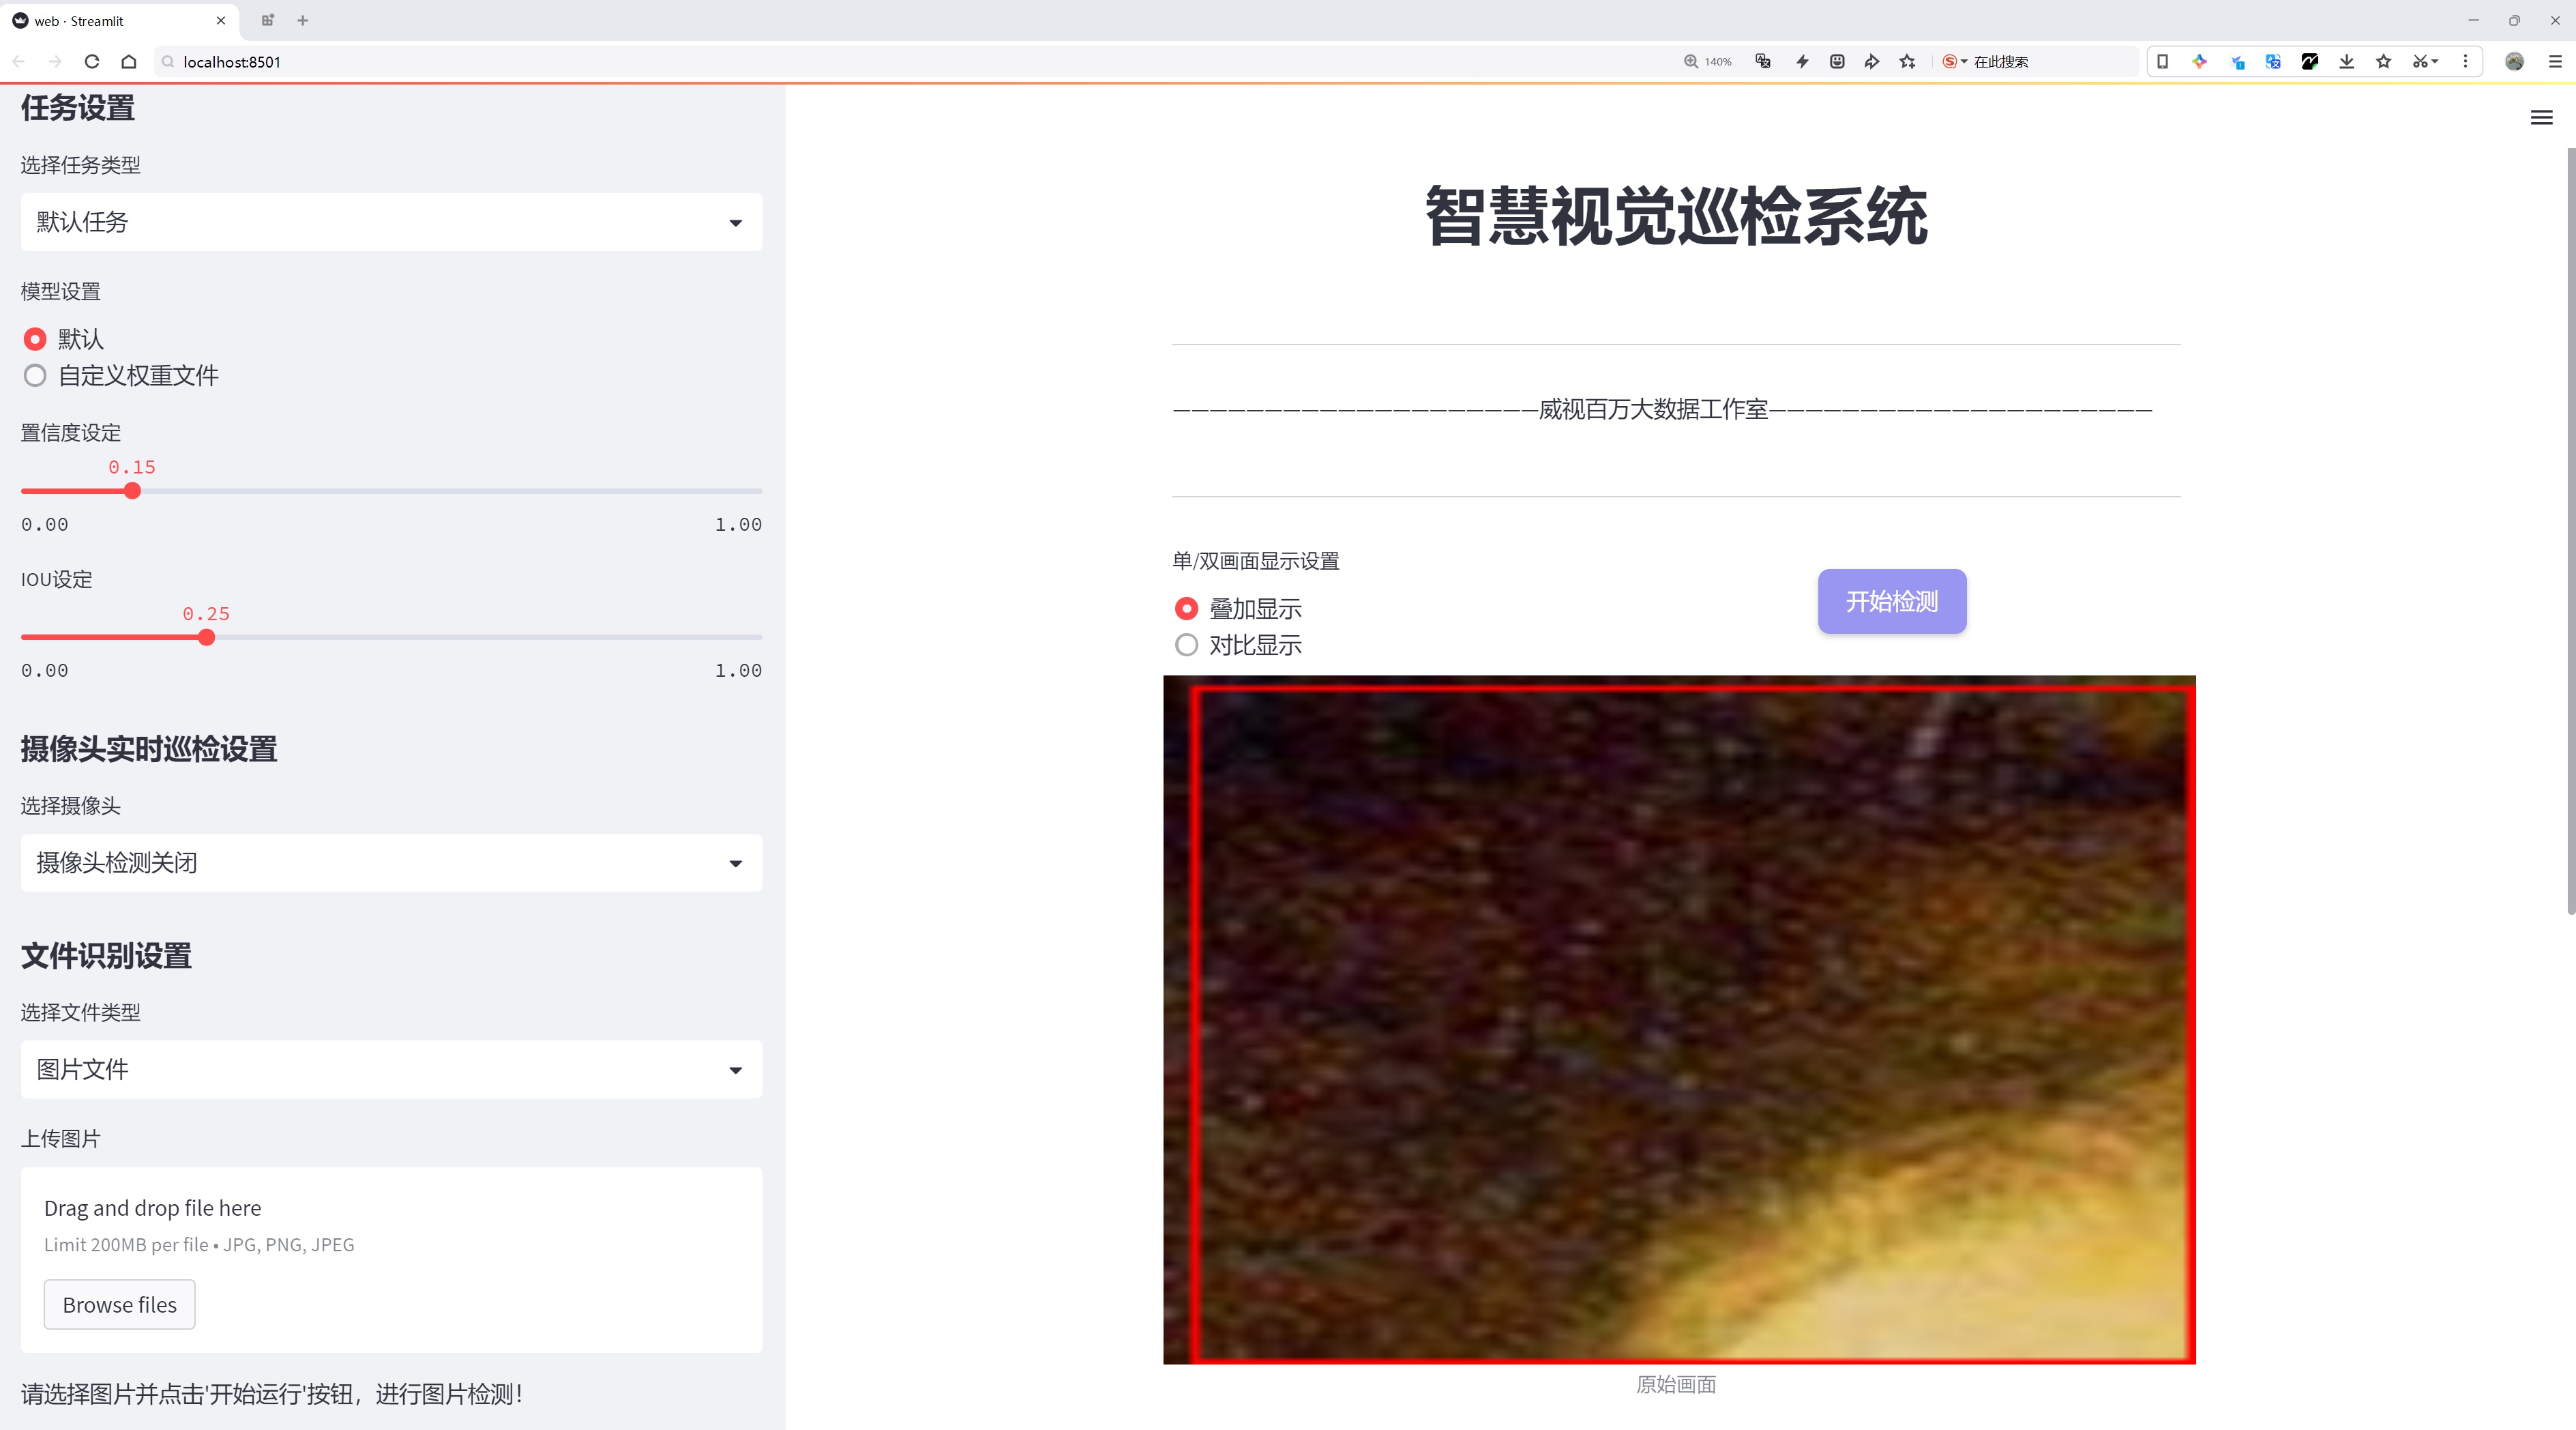
Task: Select 自定义权重文件 radio option
Action: (x=35, y=376)
